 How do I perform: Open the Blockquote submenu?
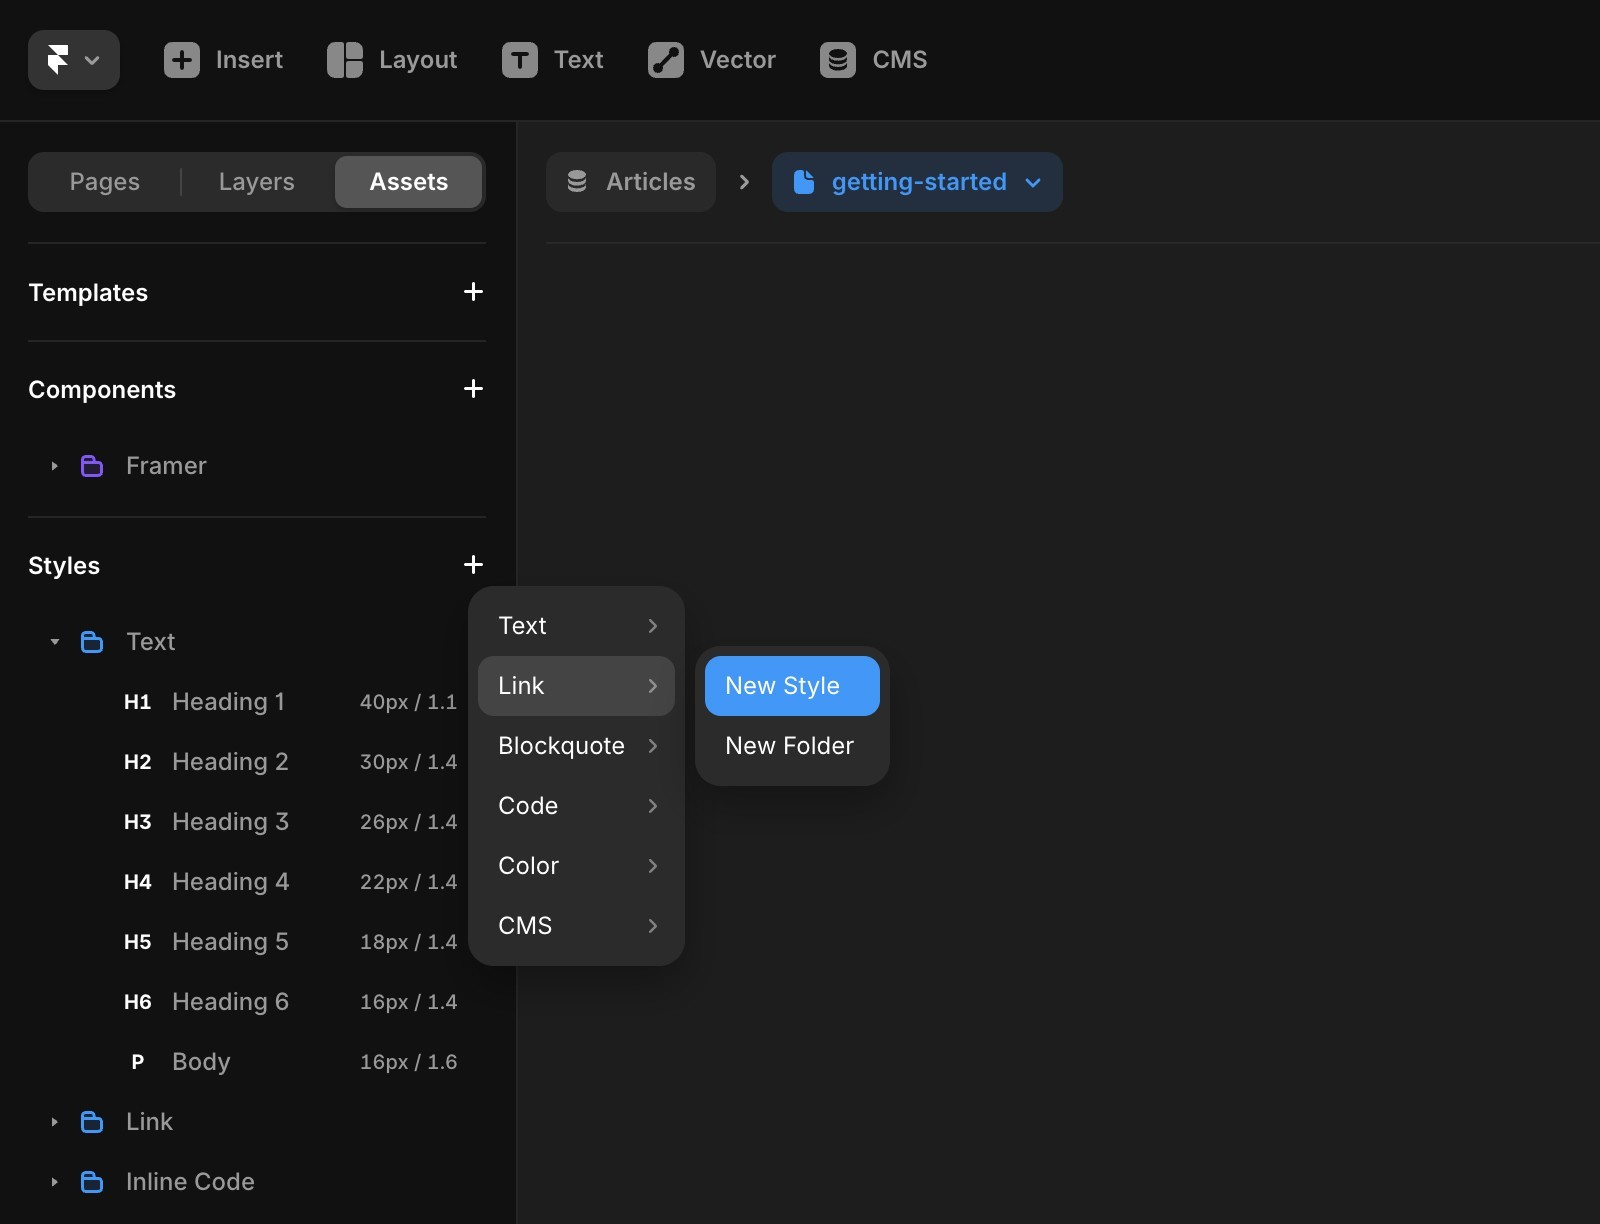(576, 745)
